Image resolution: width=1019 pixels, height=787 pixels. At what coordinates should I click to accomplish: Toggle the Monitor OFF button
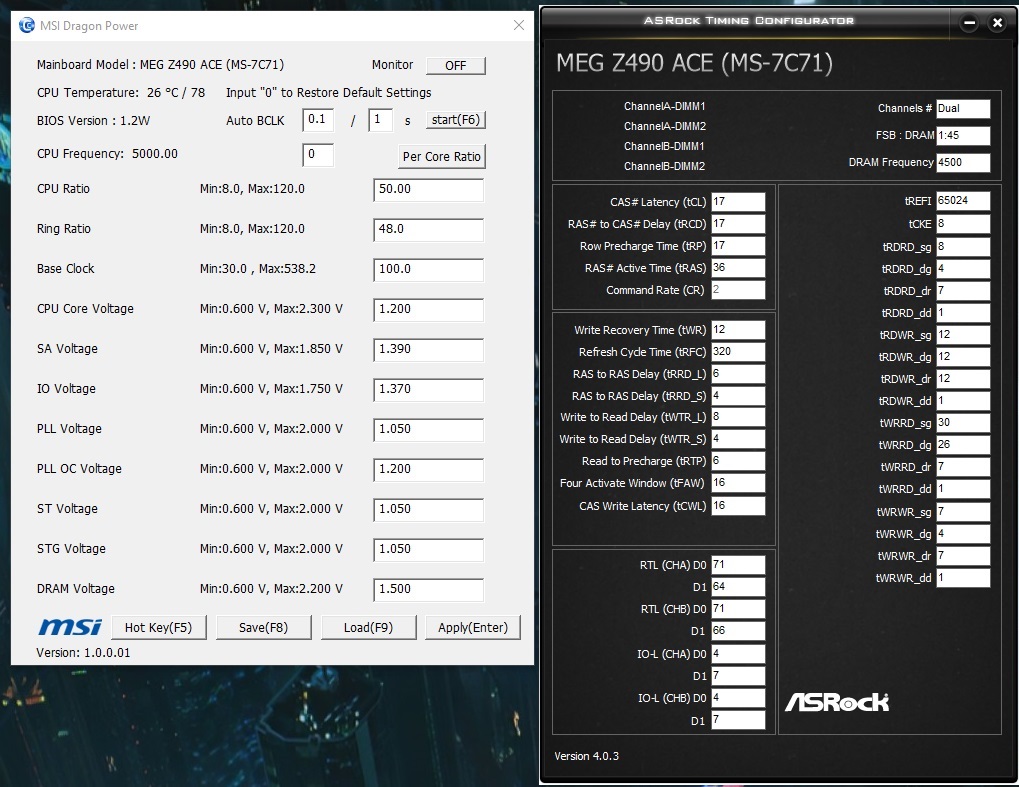(456, 66)
